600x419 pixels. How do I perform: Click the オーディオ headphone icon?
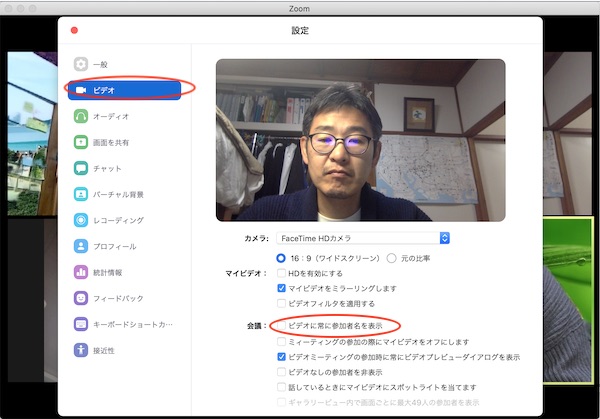click(81, 116)
